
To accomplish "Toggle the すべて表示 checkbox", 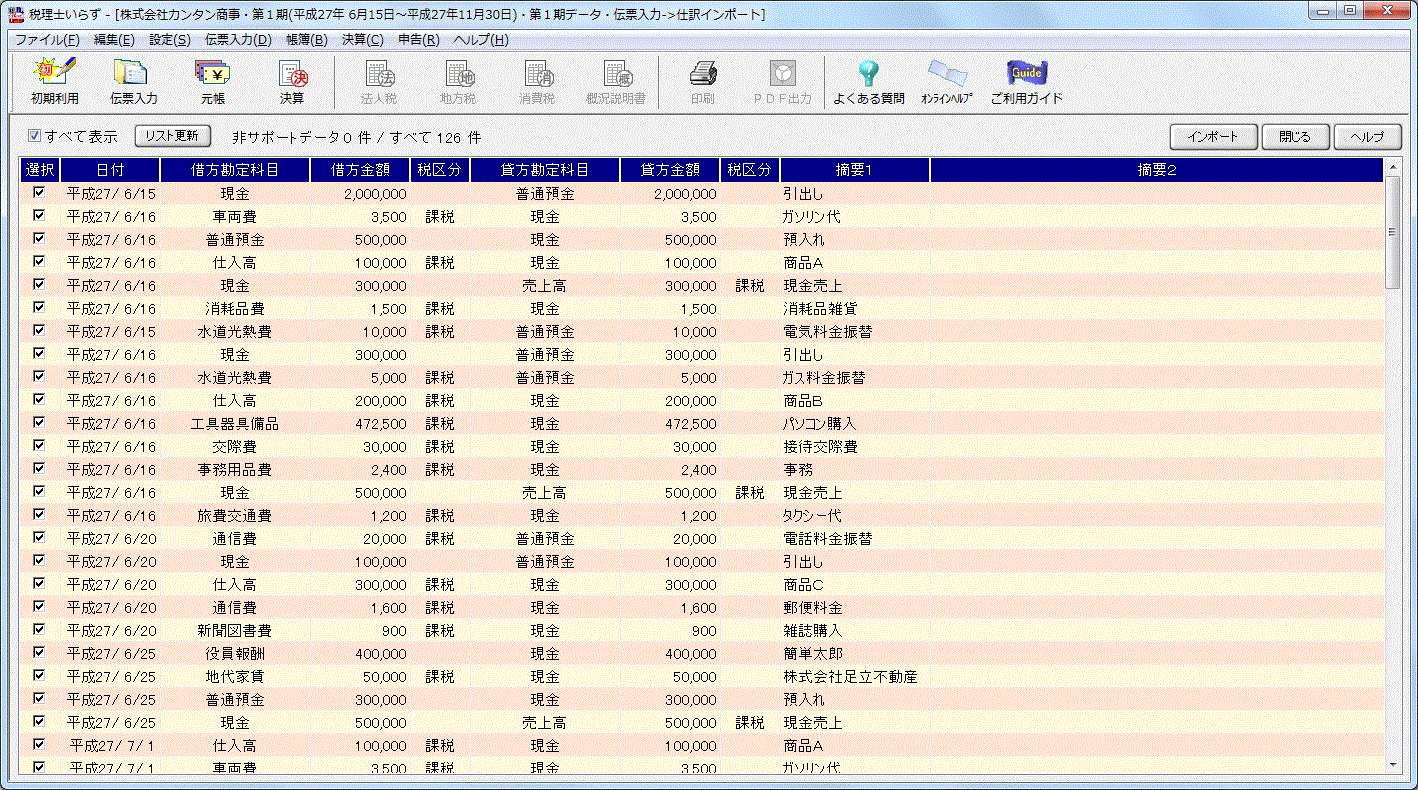I will [x=35, y=136].
